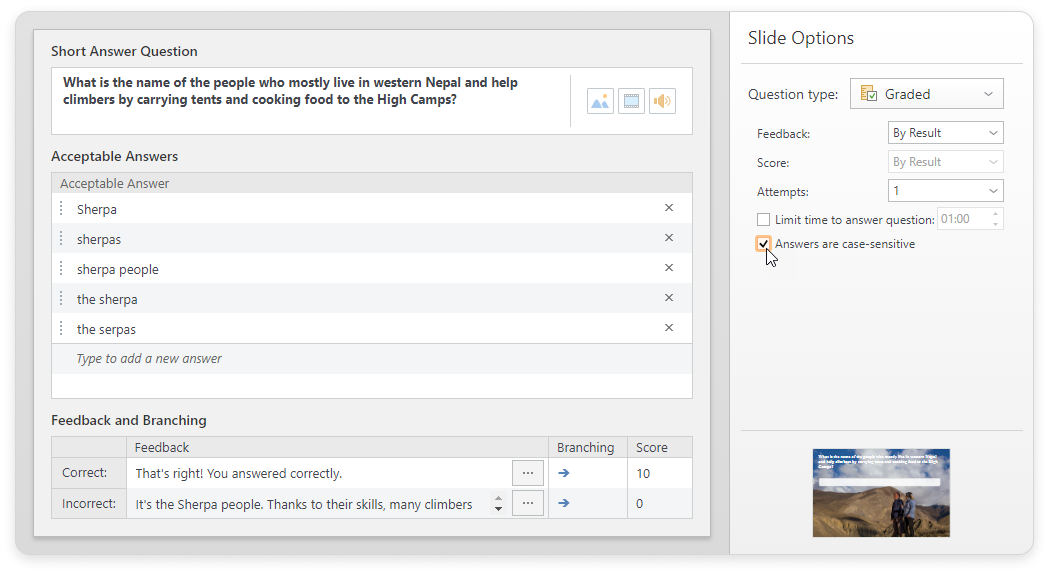The width and height of the screenshot is (1049, 574).
Task: Delete the 'Sherpa' acceptable answer
Action: (669, 208)
